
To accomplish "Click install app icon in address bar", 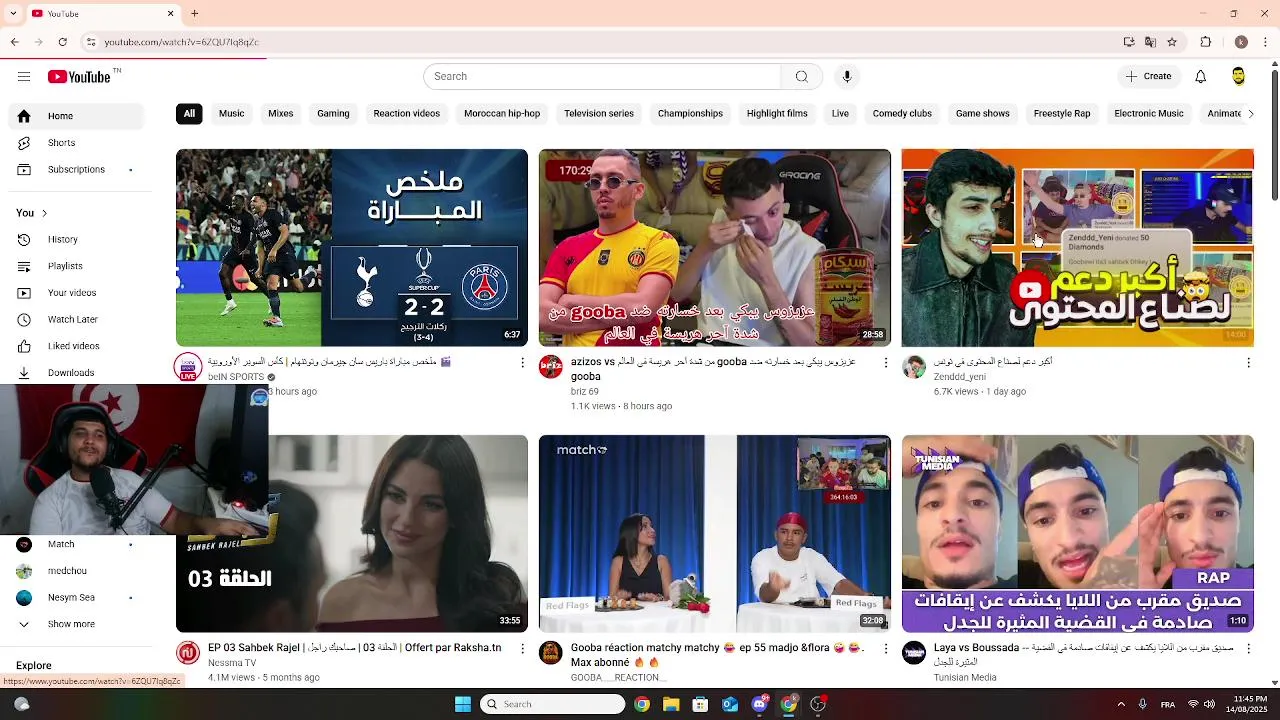I will [x=1128, y=42].
